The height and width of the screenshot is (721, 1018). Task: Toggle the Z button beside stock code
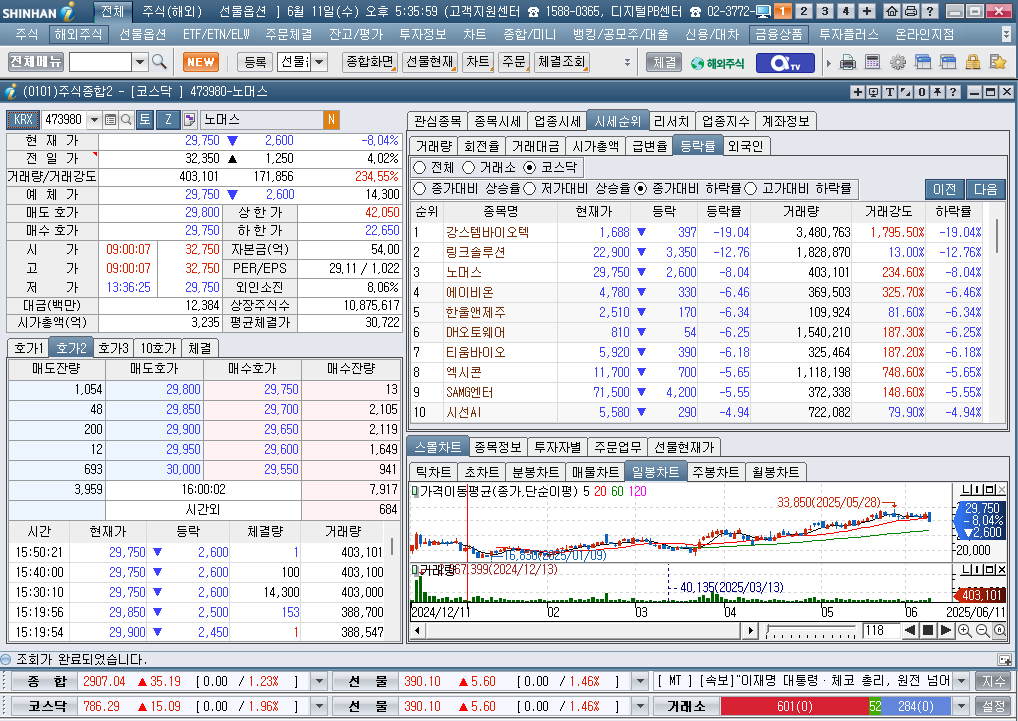(x=168, y=119)
